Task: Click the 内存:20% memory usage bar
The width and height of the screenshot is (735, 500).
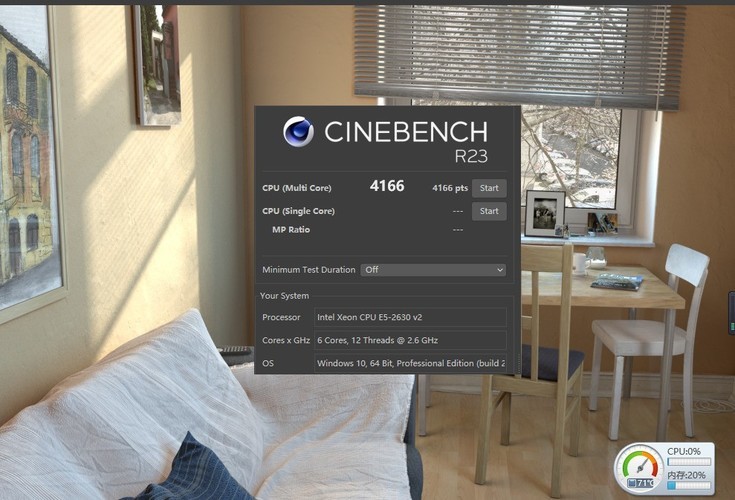Action: coord(689,485)
